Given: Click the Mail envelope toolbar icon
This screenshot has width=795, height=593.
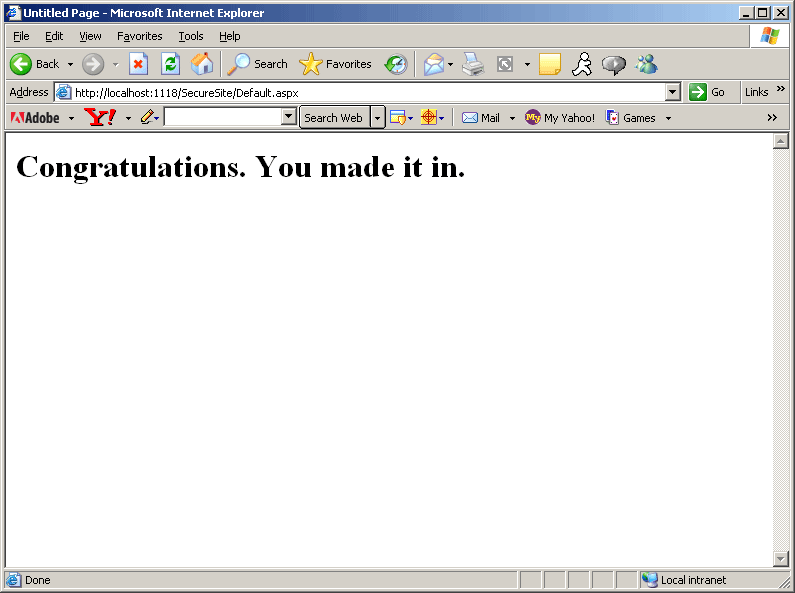Looking at the screenshot, I should click(434, 64).
